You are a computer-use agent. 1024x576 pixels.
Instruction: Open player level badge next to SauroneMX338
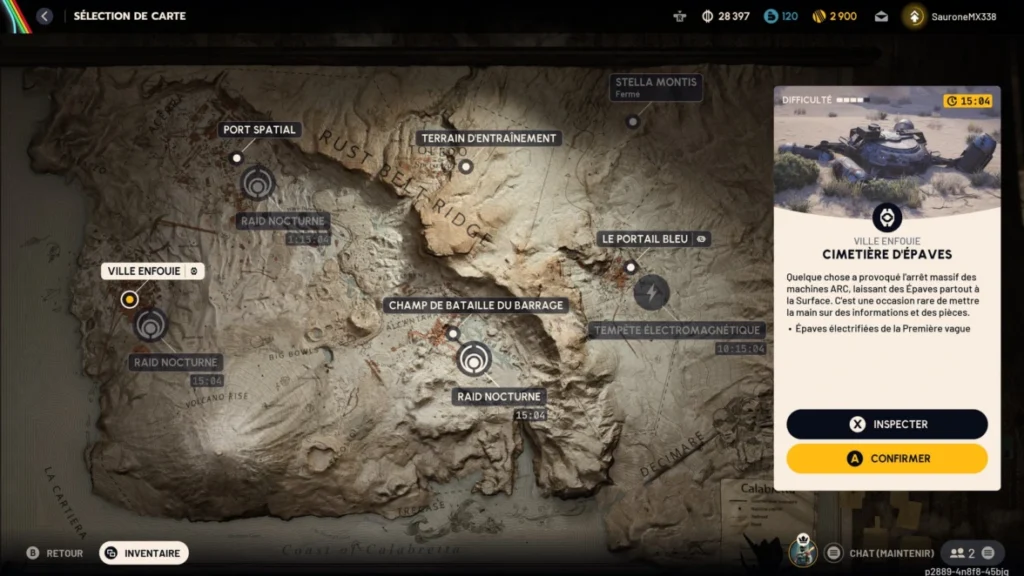click(x=914, y=16)
